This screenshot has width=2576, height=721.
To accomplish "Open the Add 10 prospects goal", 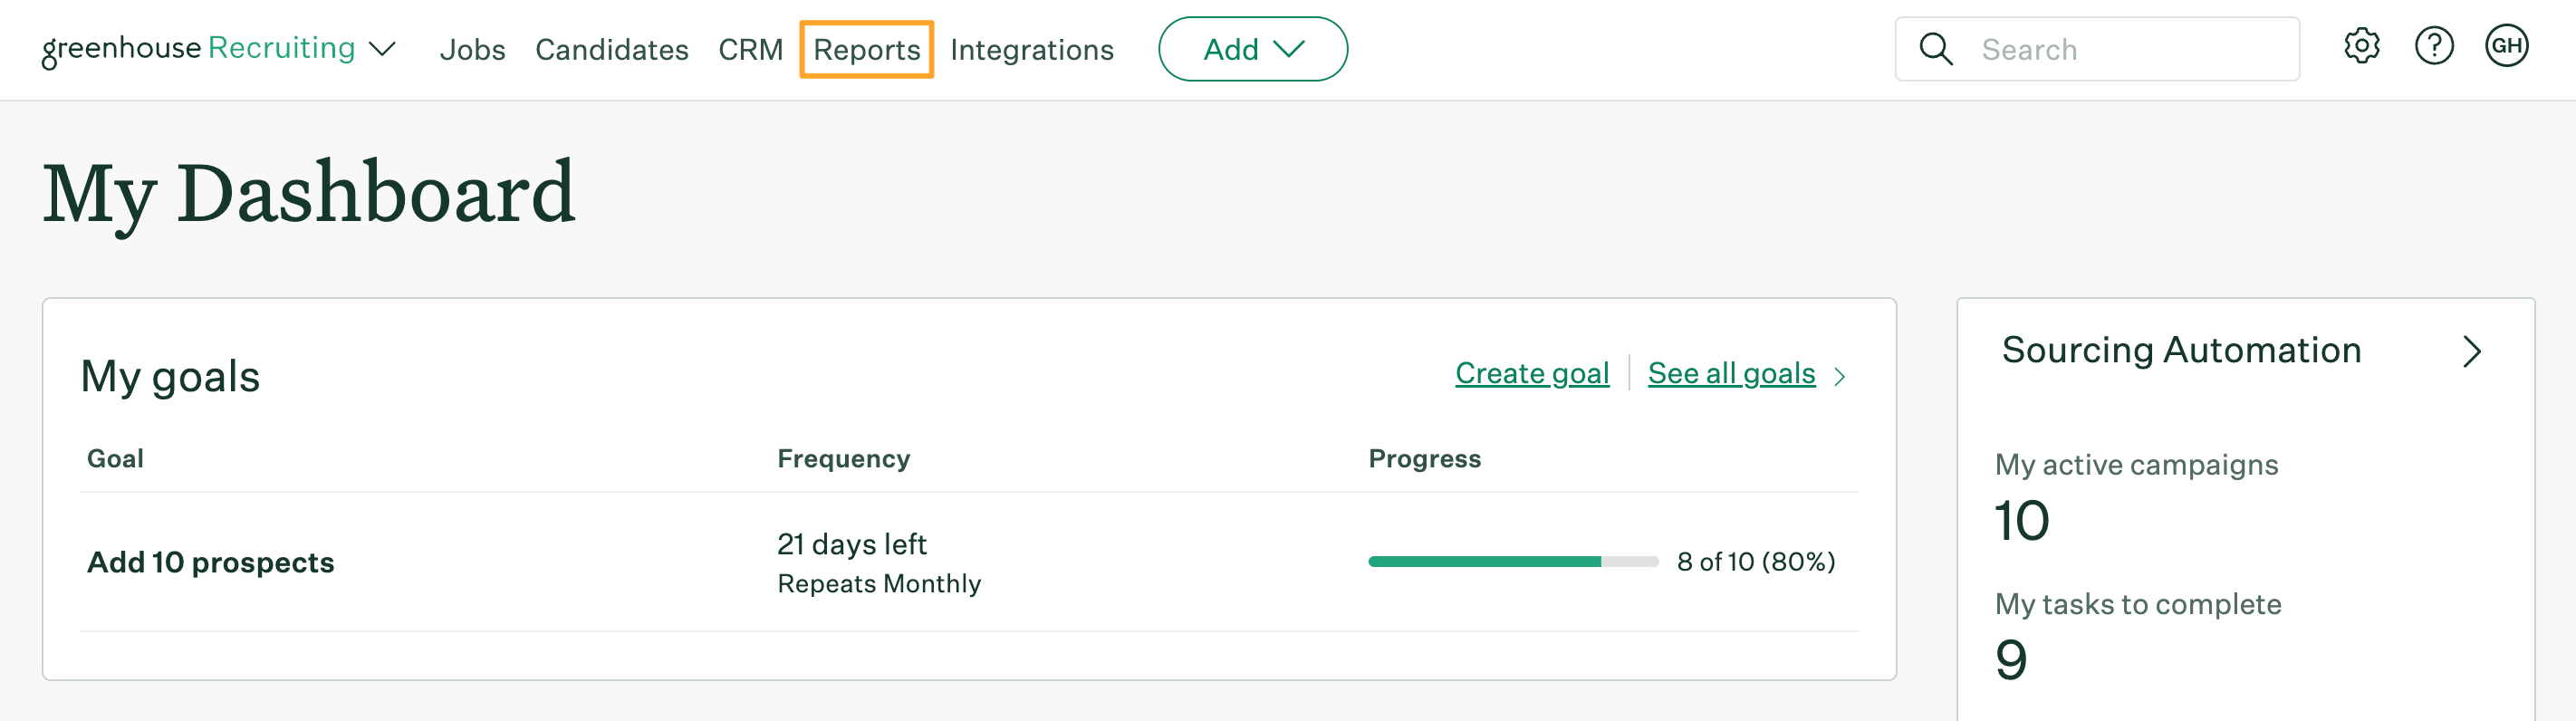I will 210,562.
